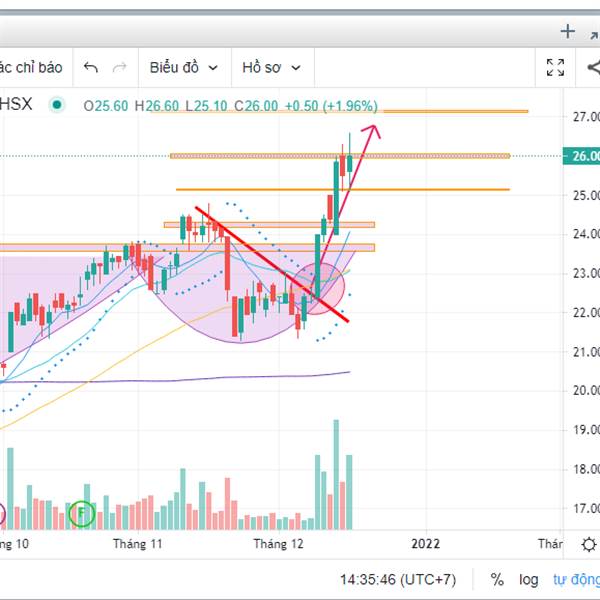Enter fullscreen chart mode
This screenshot has width=600, height=600.
click(x=555, y=68)
